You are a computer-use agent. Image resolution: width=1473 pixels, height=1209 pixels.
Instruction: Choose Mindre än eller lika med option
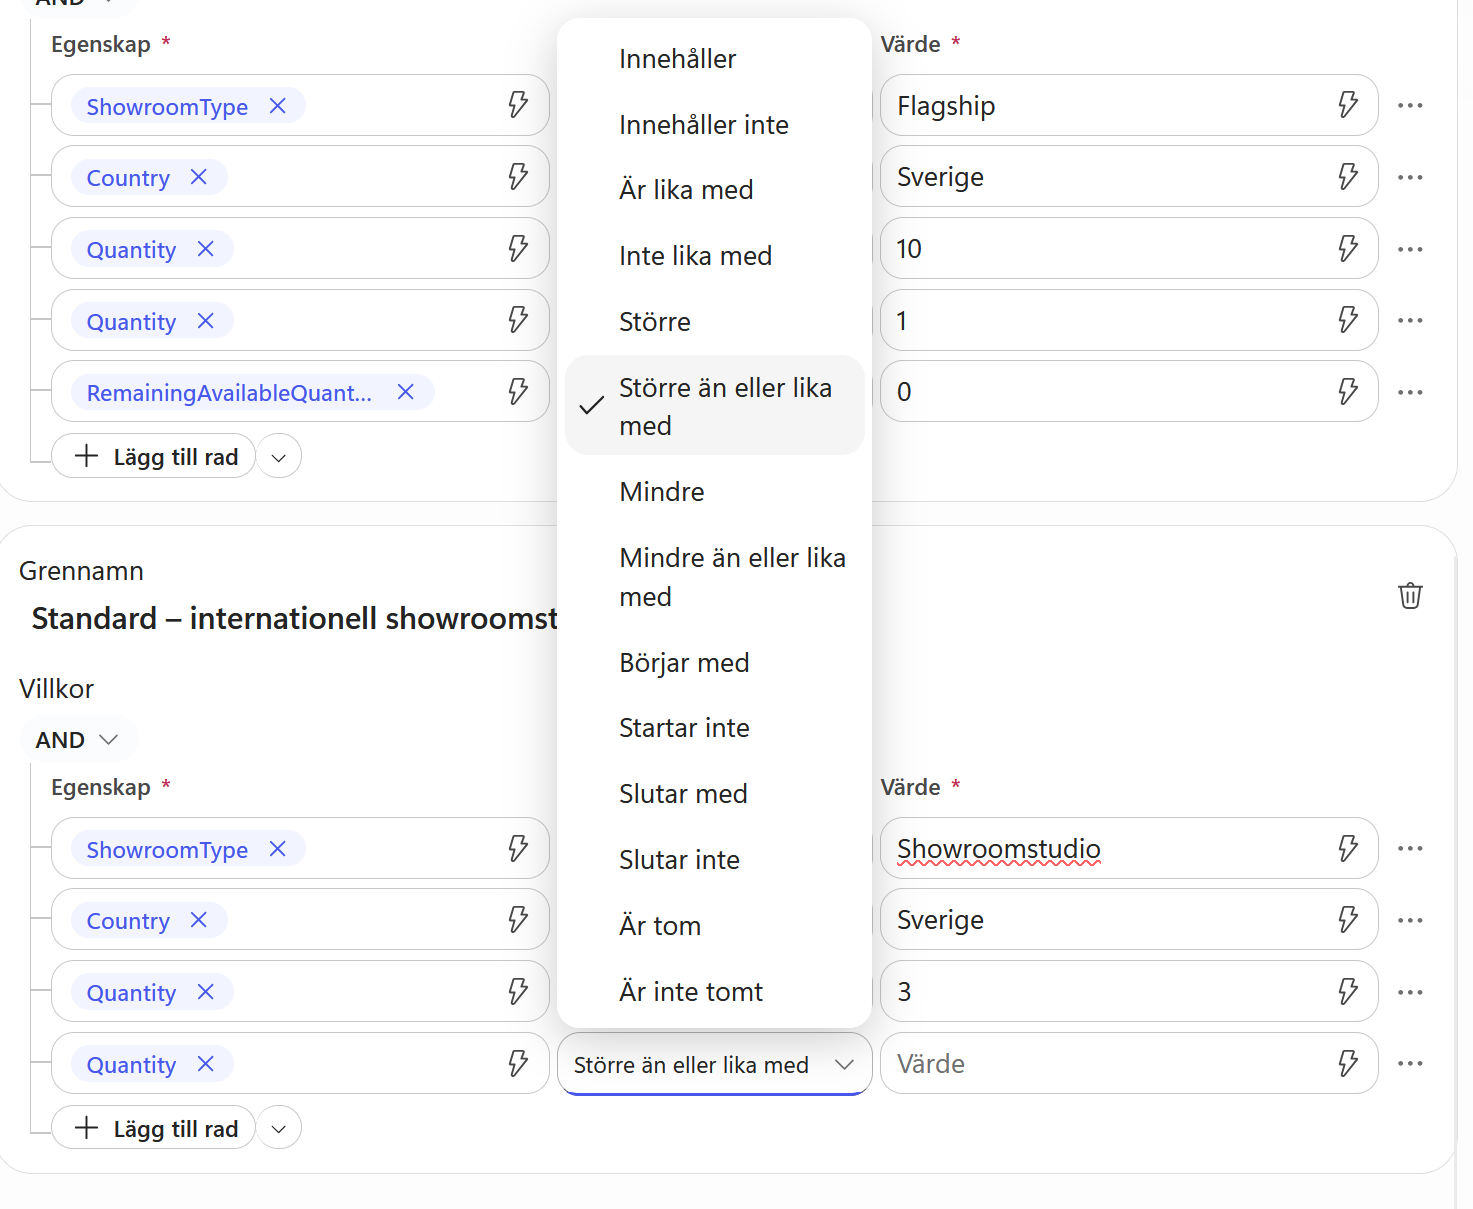715,577
